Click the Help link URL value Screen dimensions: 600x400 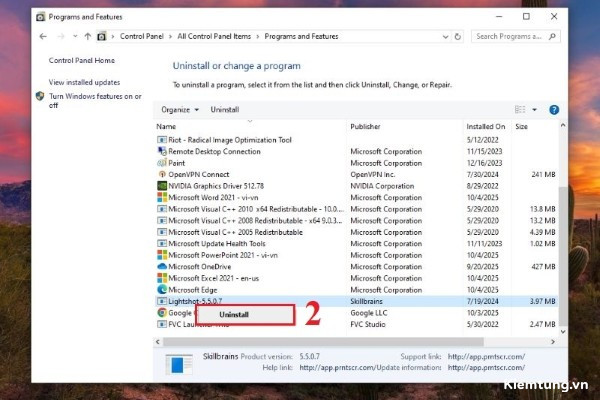tap(336, 367)
